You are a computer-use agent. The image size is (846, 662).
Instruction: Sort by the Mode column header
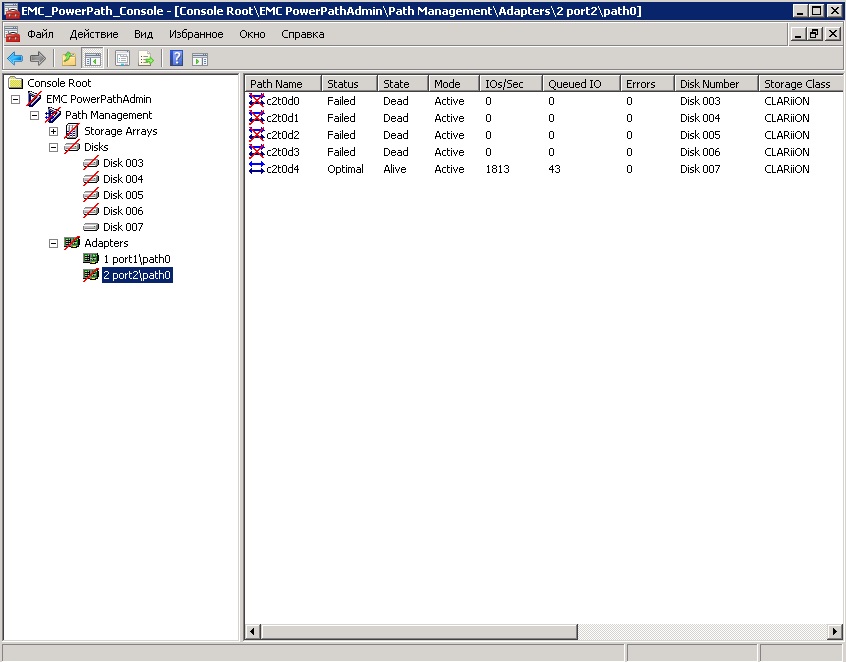click(454, 84)
